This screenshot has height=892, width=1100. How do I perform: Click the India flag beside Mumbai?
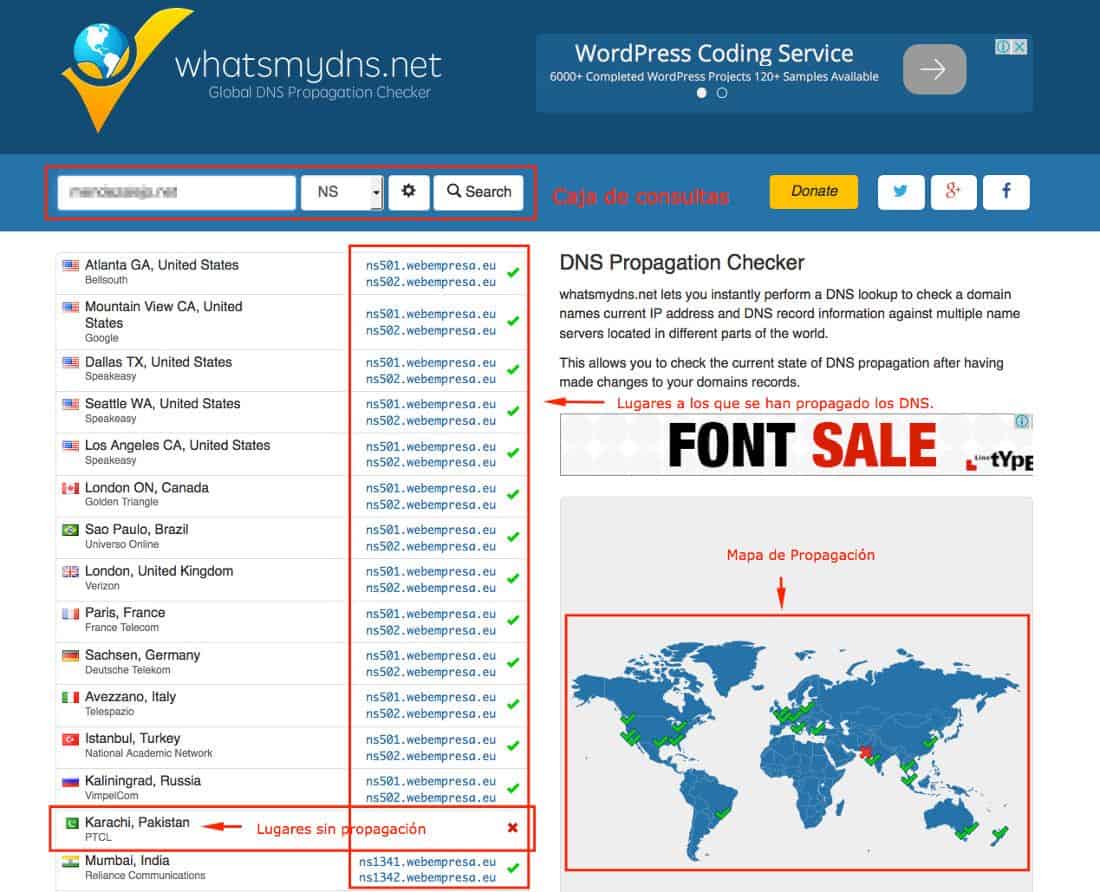point(70,861)
